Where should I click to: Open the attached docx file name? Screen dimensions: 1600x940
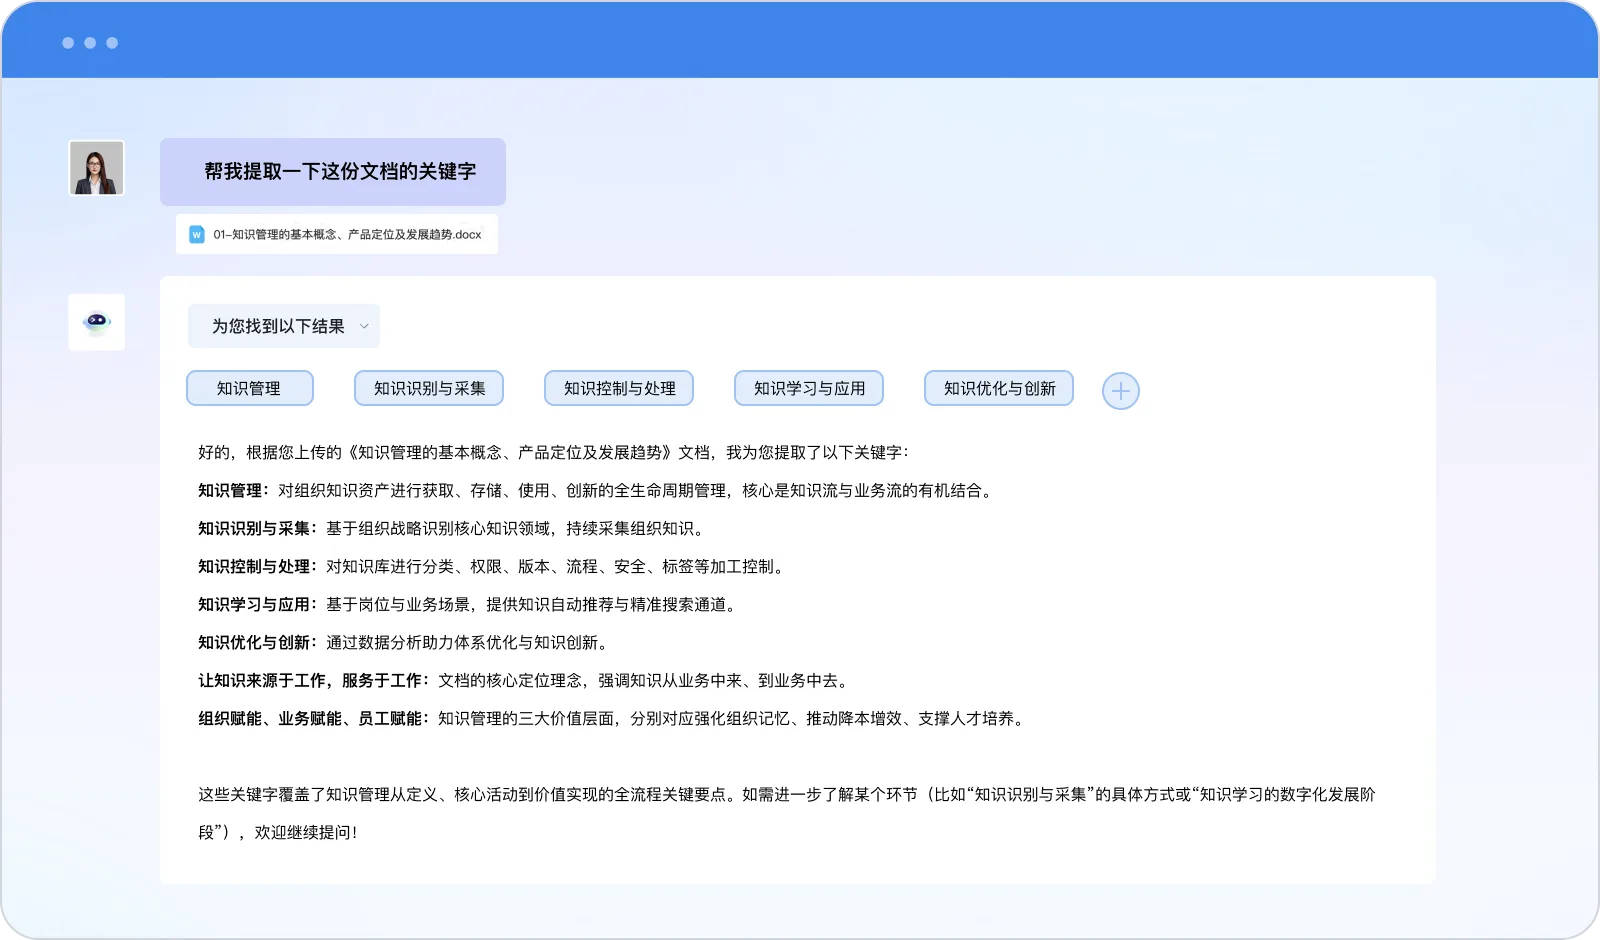click(347, 235)
